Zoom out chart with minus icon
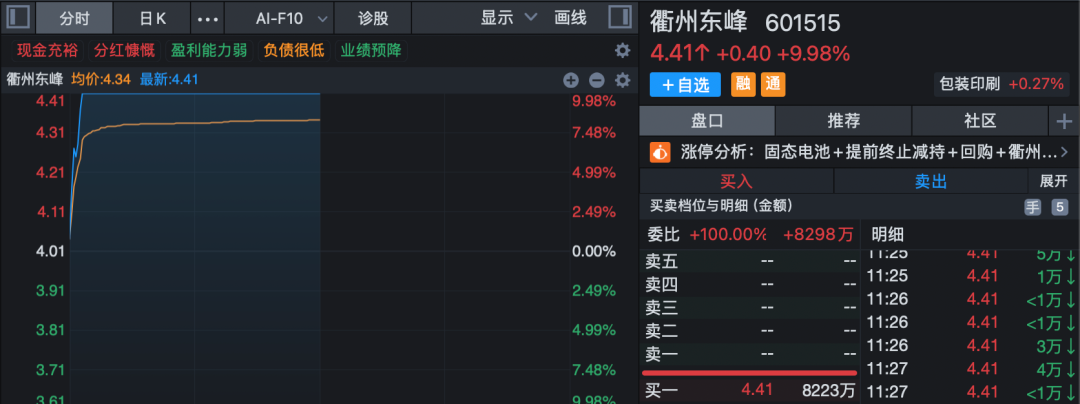The width and height of the screenshot is (1080, 404). click(596, 80)
